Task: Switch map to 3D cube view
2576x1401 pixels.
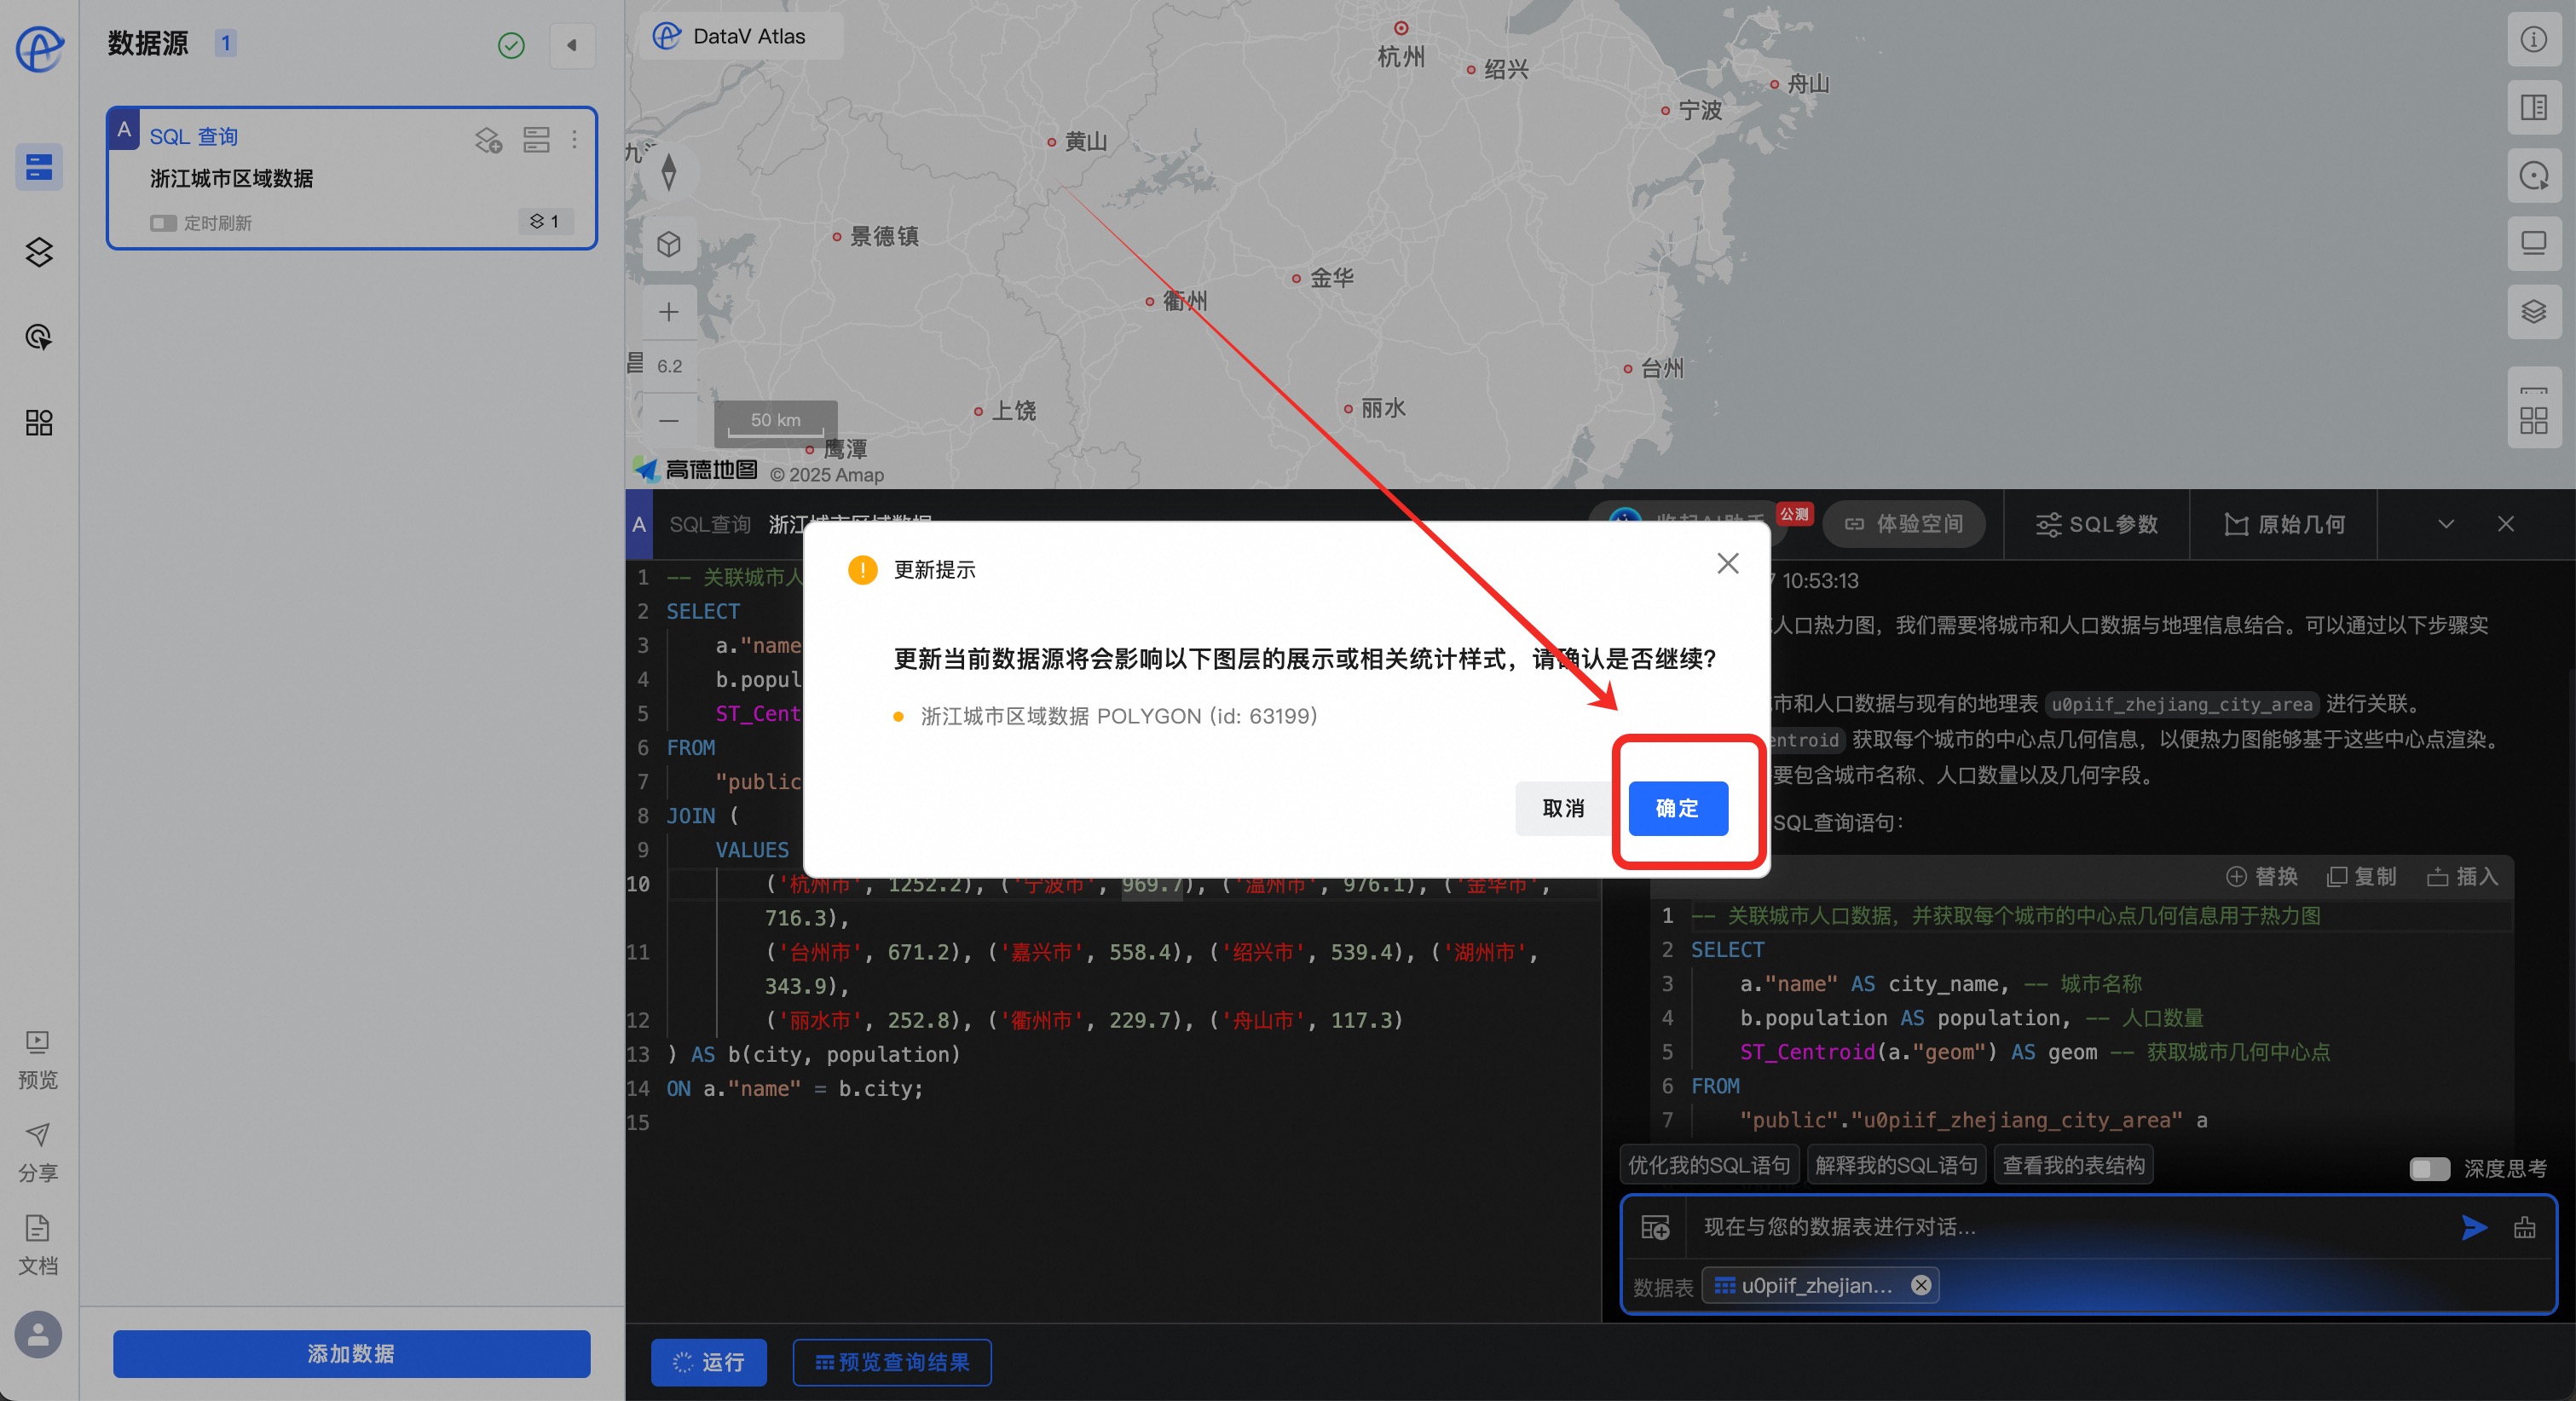Action: point(669,244)
